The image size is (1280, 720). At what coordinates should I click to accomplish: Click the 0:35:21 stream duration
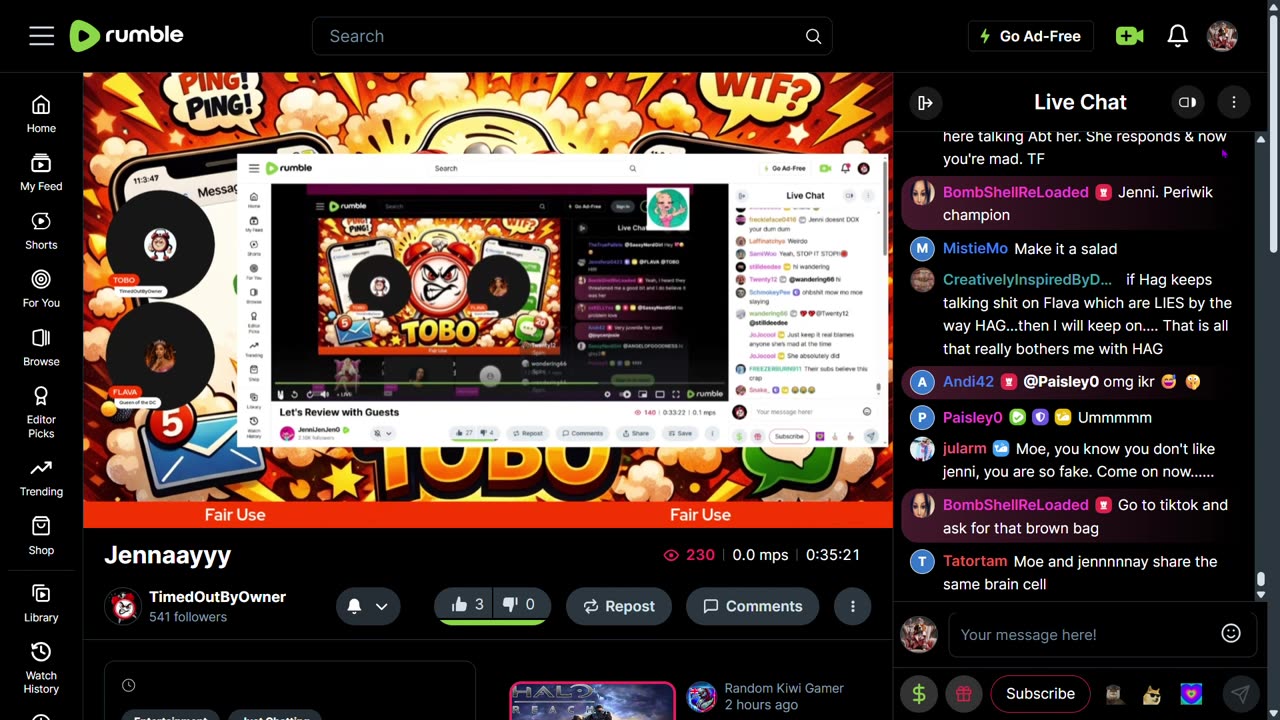click(x=833, y=555)
